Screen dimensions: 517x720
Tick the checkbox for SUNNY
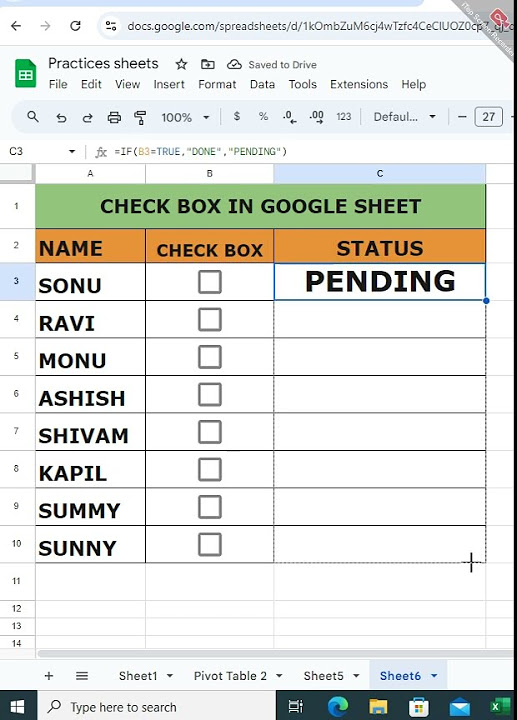click(210, 545)
